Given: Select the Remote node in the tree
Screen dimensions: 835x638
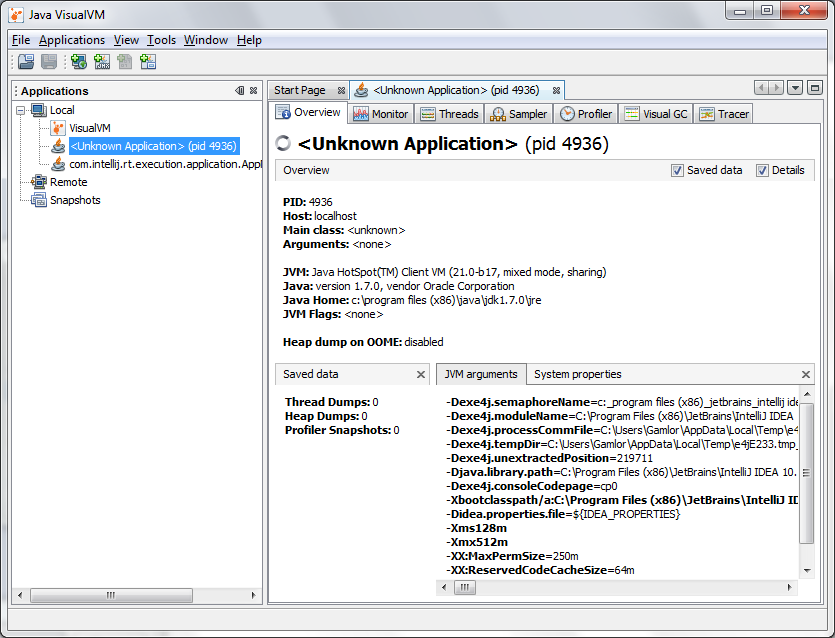Looking at the screenshot, I should click(x=68, y=182).
